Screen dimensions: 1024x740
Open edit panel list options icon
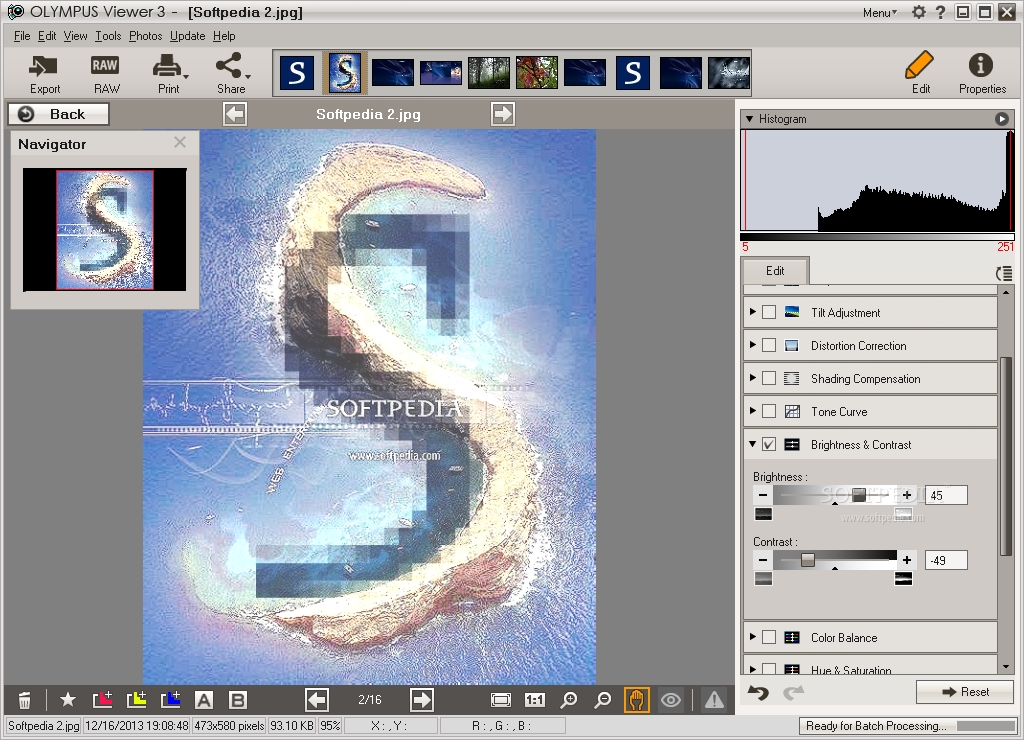(1004, 273)
